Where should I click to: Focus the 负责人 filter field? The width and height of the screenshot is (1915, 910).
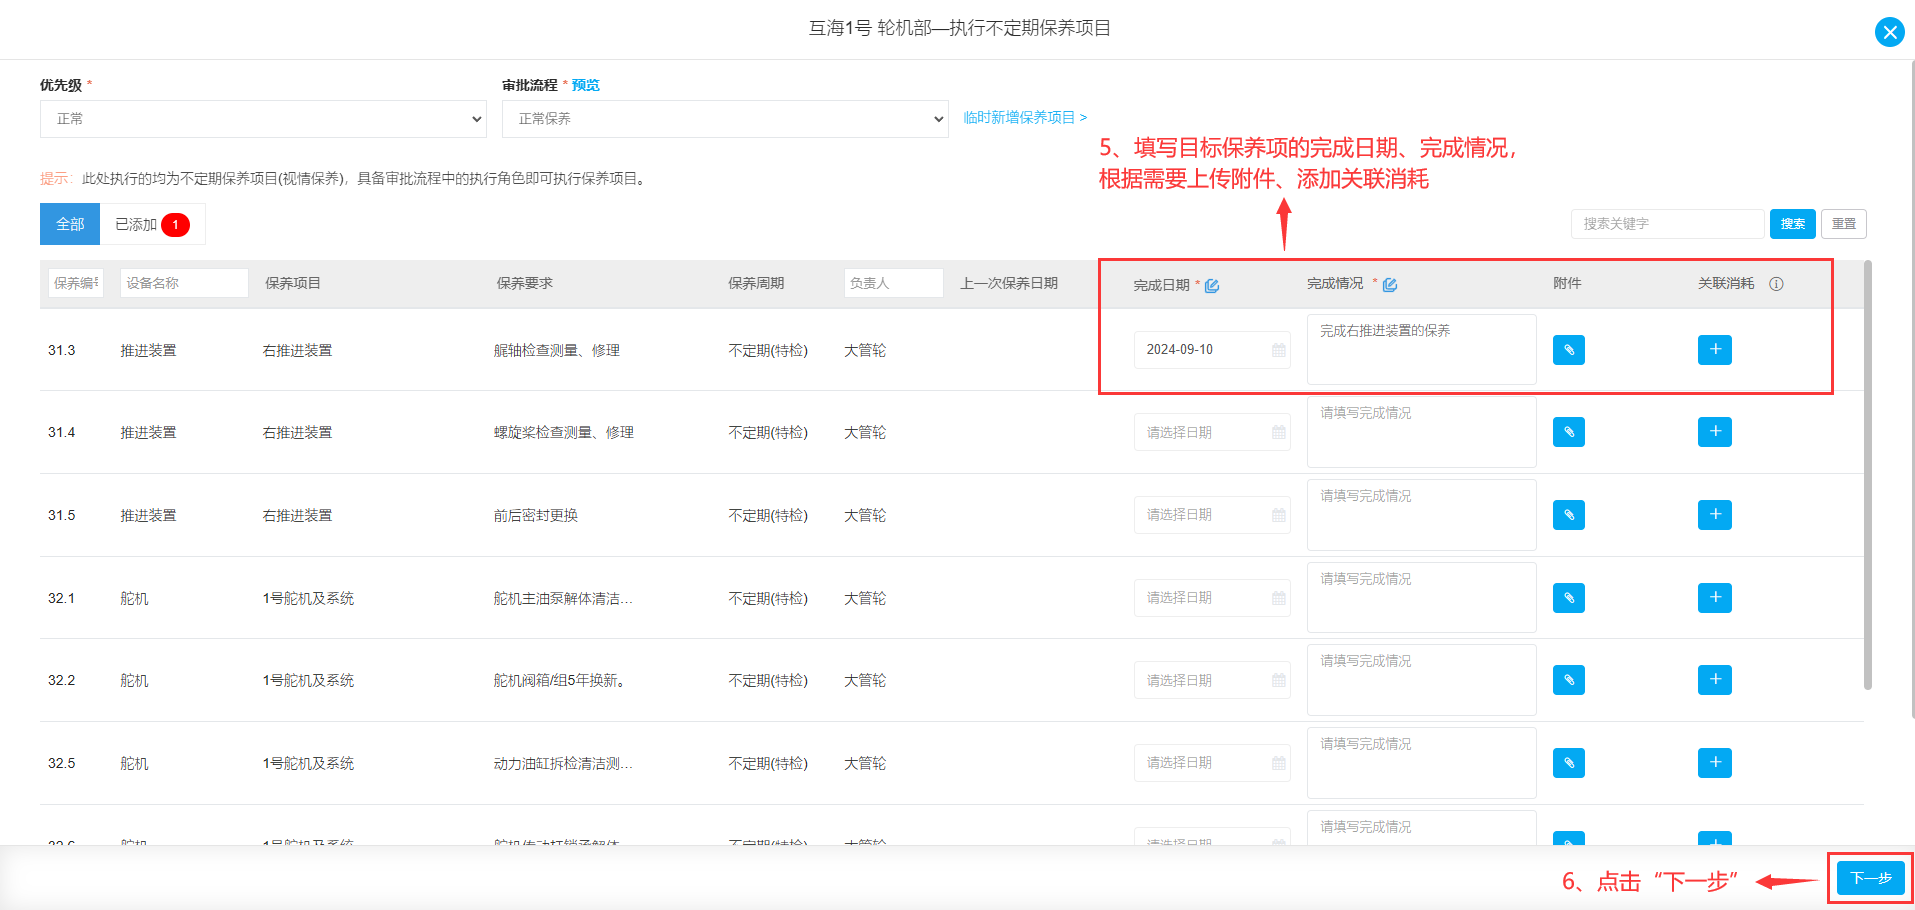pyautogui.click(x=893, y=283)
